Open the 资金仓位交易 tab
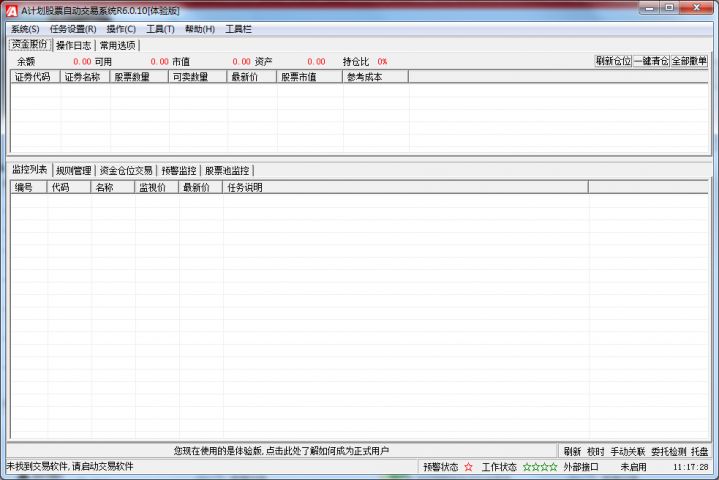 coord(126,170)
